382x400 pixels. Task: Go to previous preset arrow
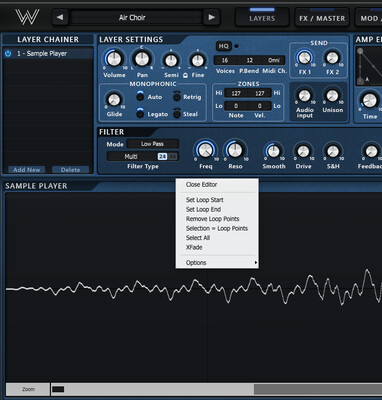[60, 17]
